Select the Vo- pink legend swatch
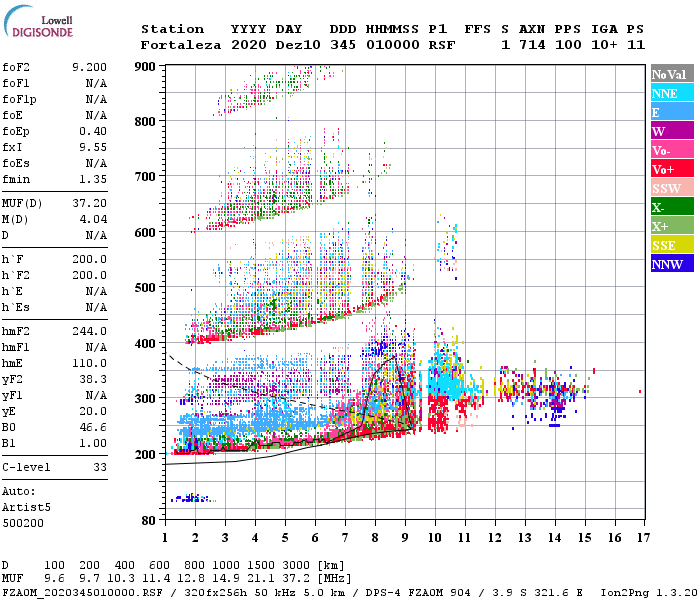700x600 pixels. (672, 150)
